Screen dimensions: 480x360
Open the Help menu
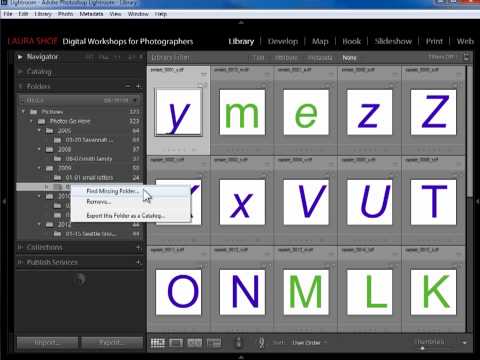(161, 14)
